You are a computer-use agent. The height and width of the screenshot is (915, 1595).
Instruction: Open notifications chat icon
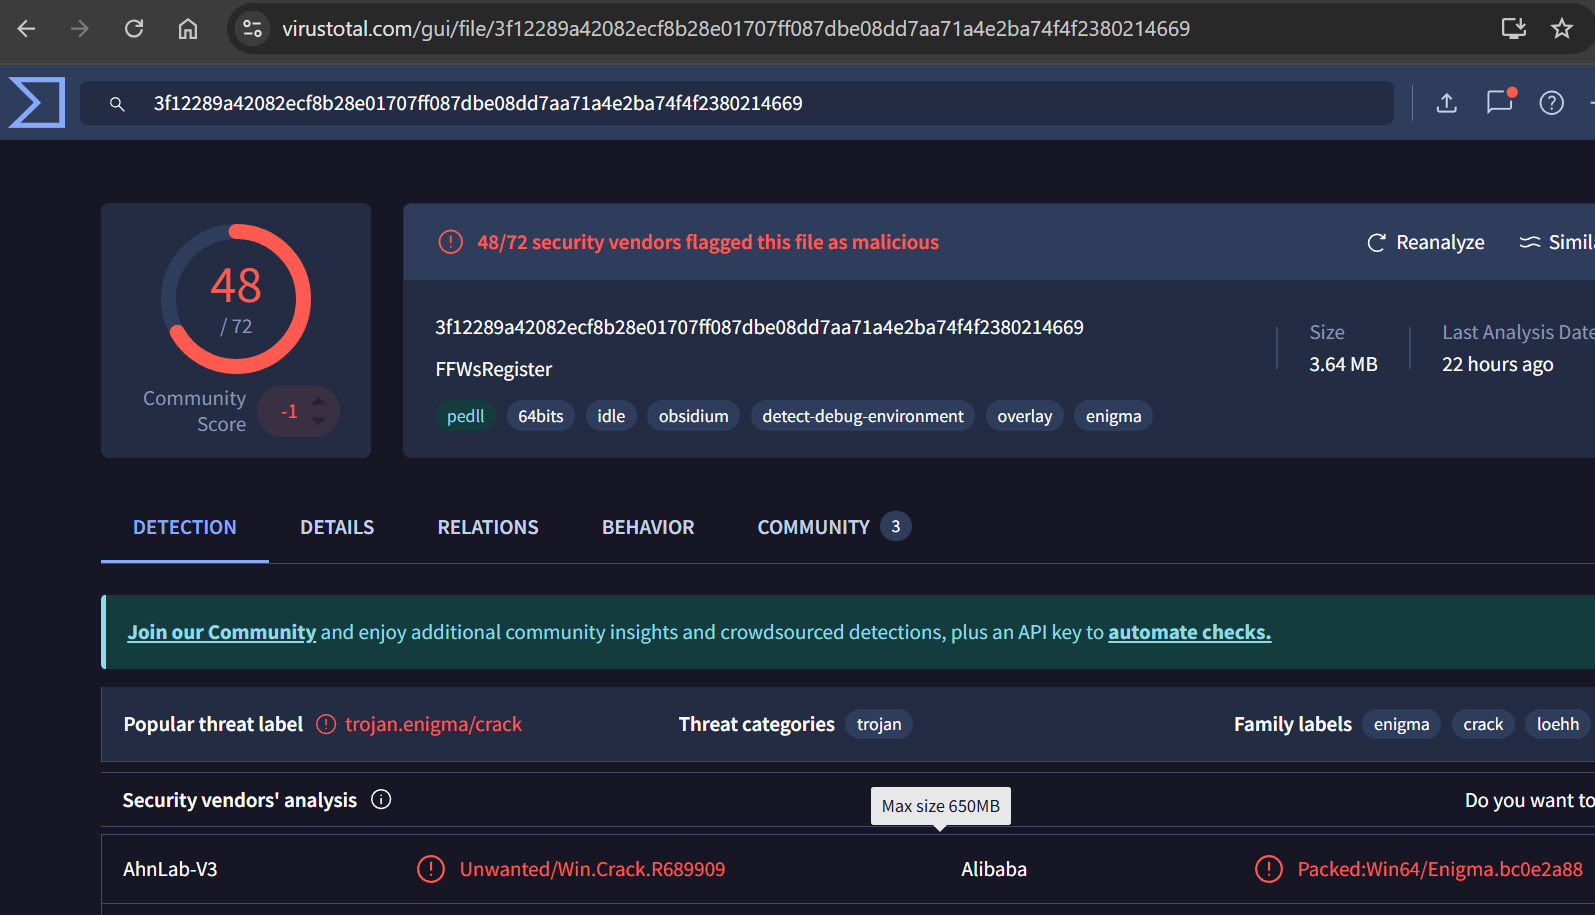[x=1500, y=102]
